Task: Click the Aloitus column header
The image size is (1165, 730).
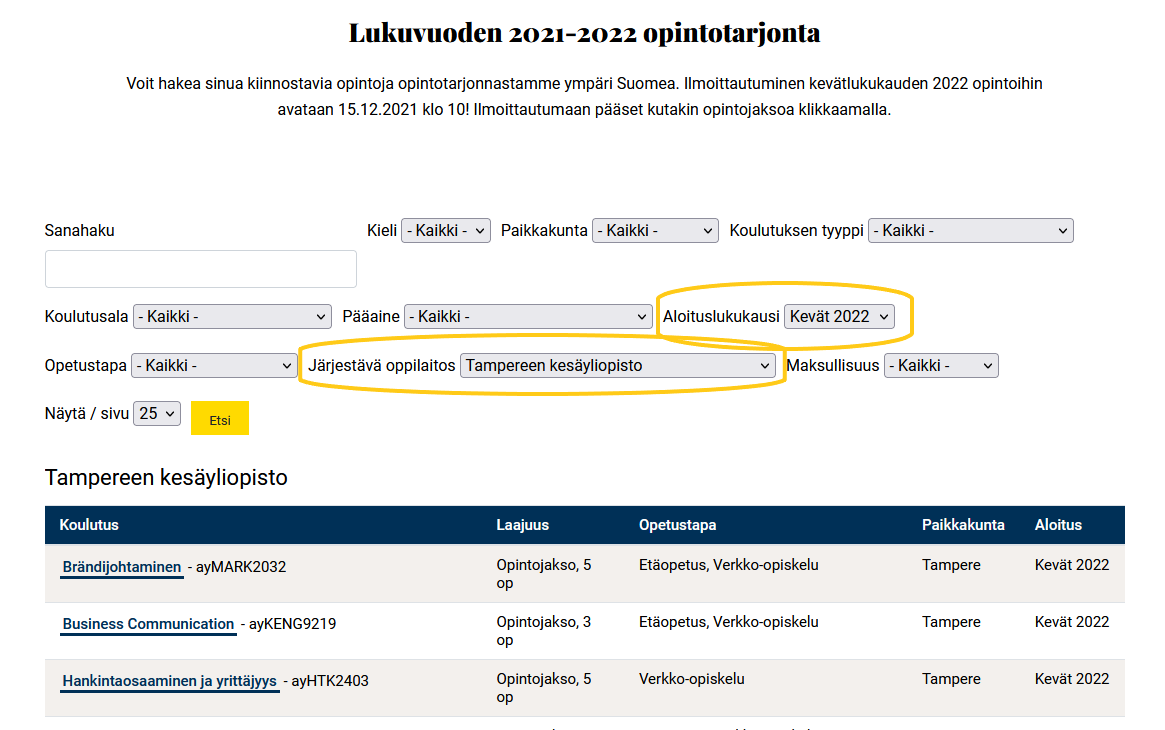Action: (x=1058, y=525)
